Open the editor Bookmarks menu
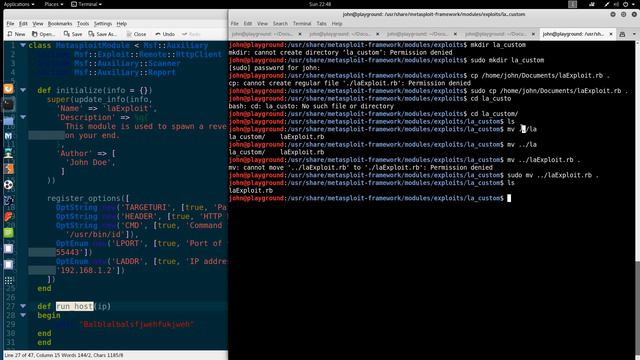This screenshot has width=640, height=360. point(60,24)
